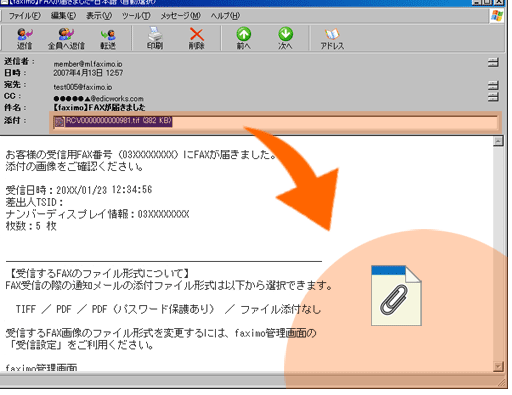This screenshot has height=395, width=512.
Task: Go to the next message with 次へ
Action: click(285, 39)
